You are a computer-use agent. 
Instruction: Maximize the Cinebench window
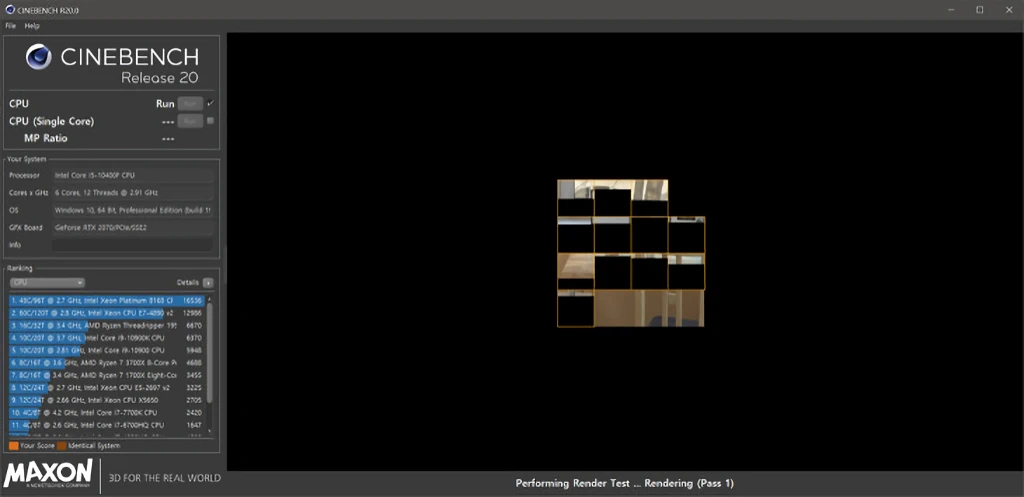pyautogui.click(x=980, y=9)
